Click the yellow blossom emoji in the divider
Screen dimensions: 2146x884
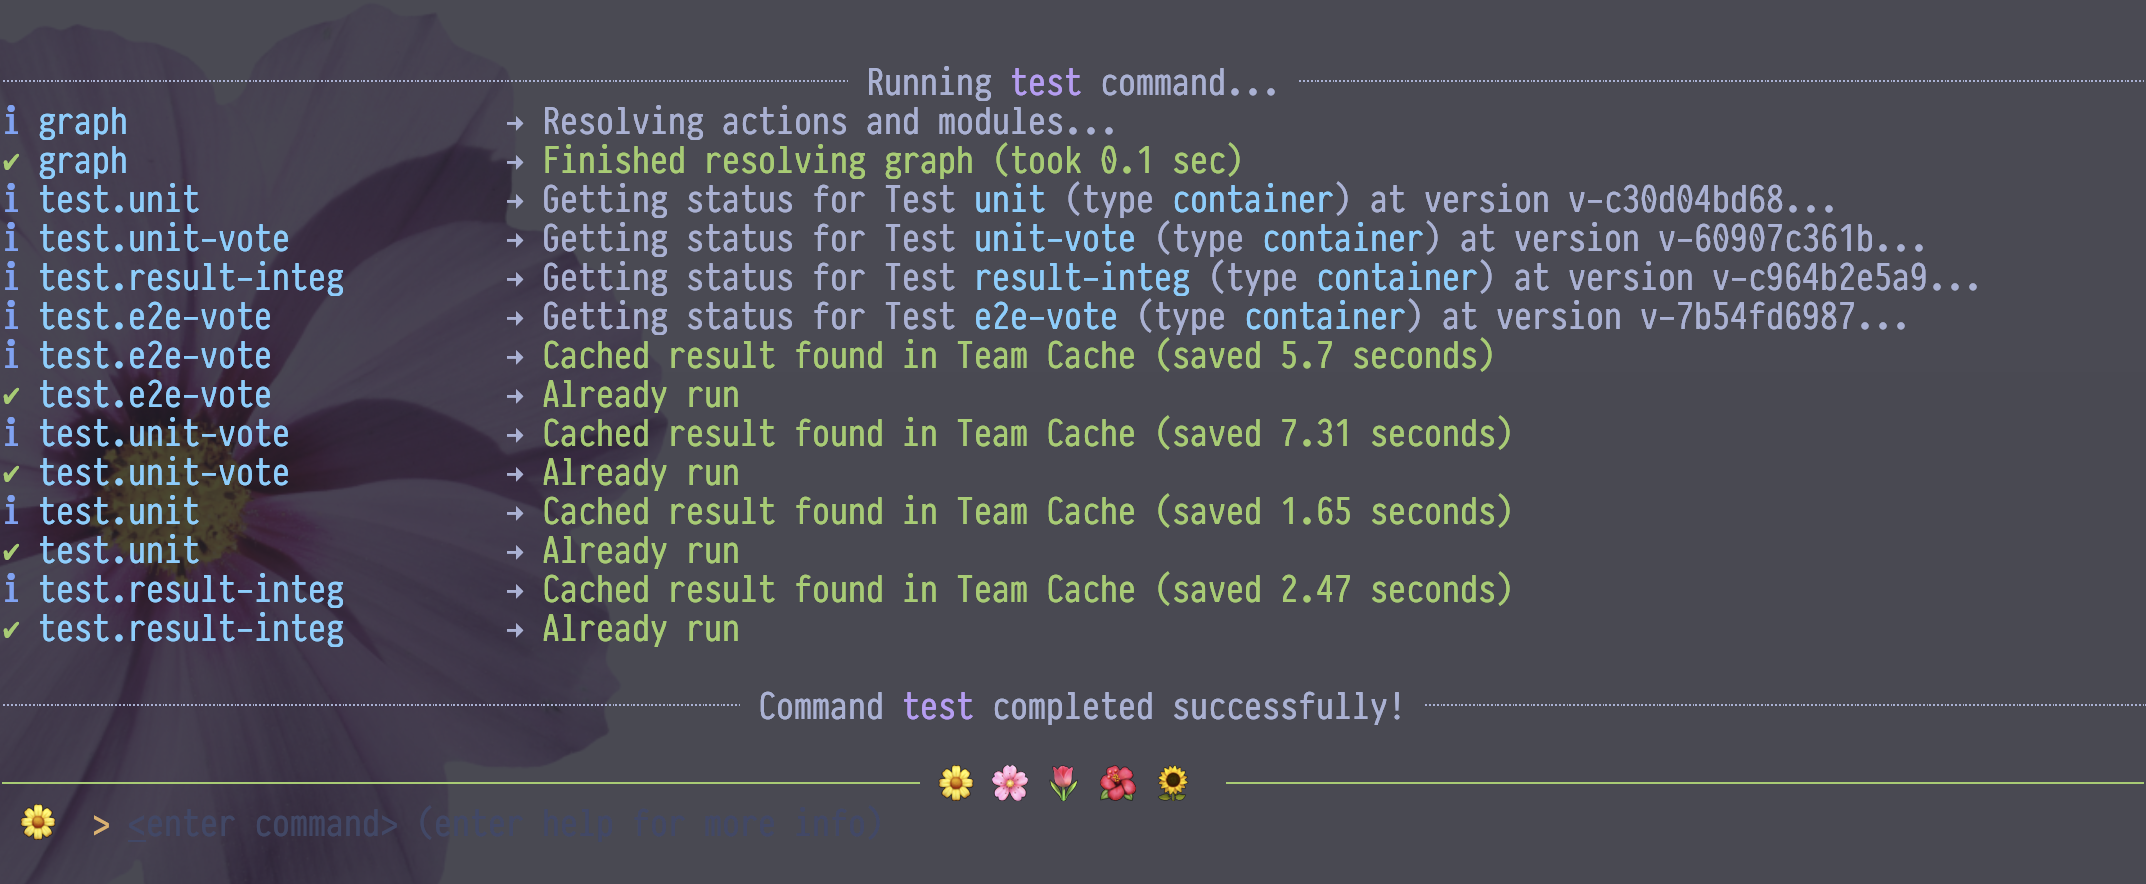[956, 783]
